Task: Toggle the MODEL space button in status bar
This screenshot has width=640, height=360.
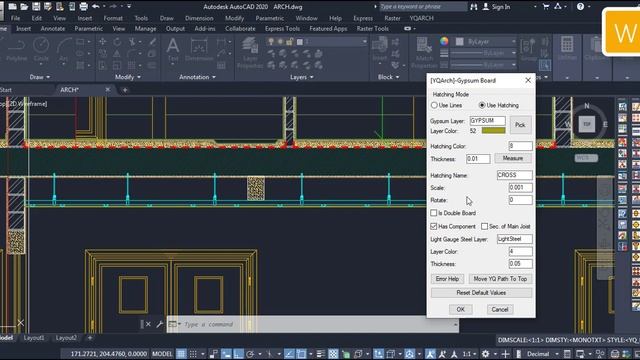Action: click(162, 354)
